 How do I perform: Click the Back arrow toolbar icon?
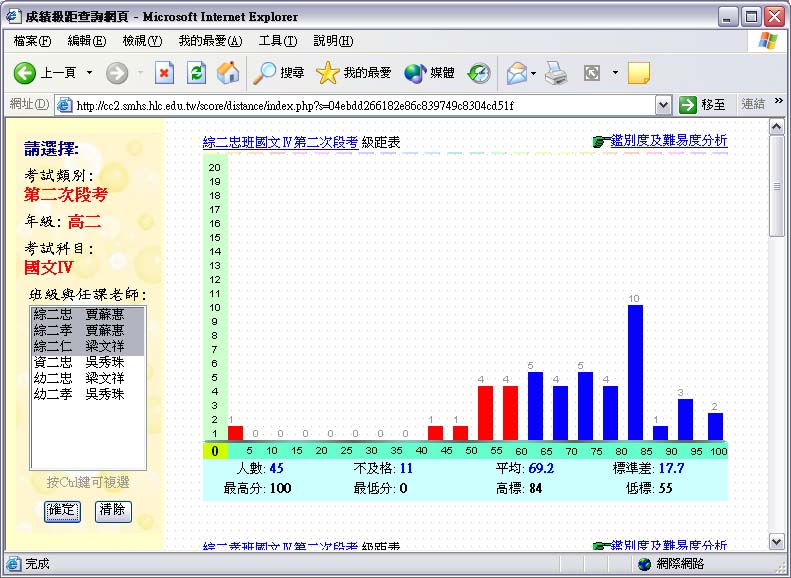point(25,73)
